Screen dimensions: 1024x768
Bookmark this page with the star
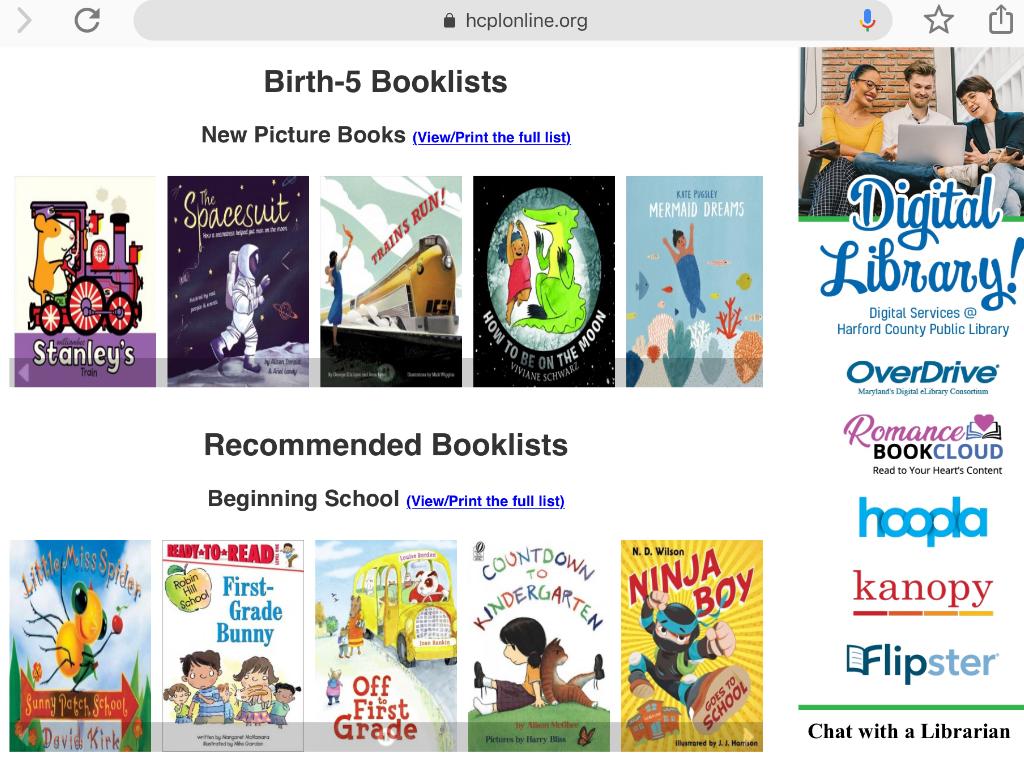tap(938, 20)
